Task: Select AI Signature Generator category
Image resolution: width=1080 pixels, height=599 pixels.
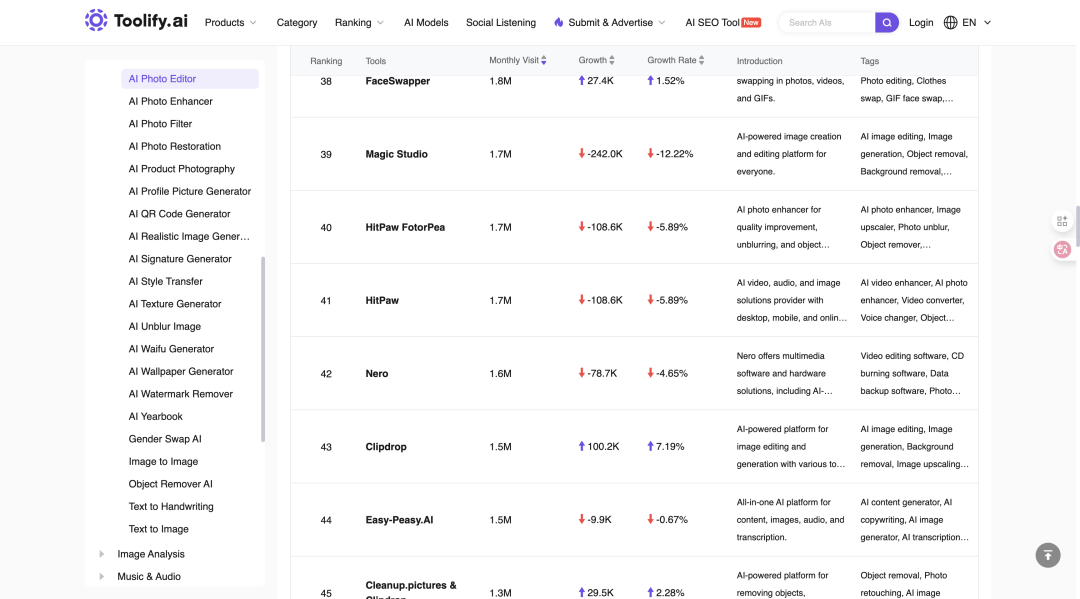Action: point(180,259)
